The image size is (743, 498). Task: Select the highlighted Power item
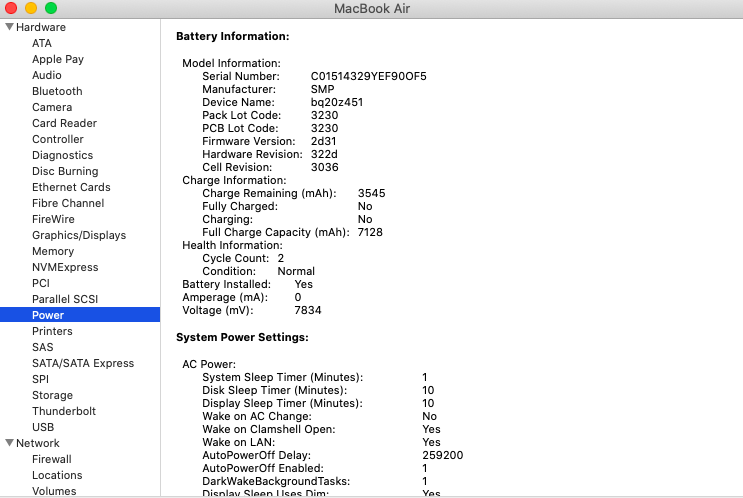coord(80,315)
